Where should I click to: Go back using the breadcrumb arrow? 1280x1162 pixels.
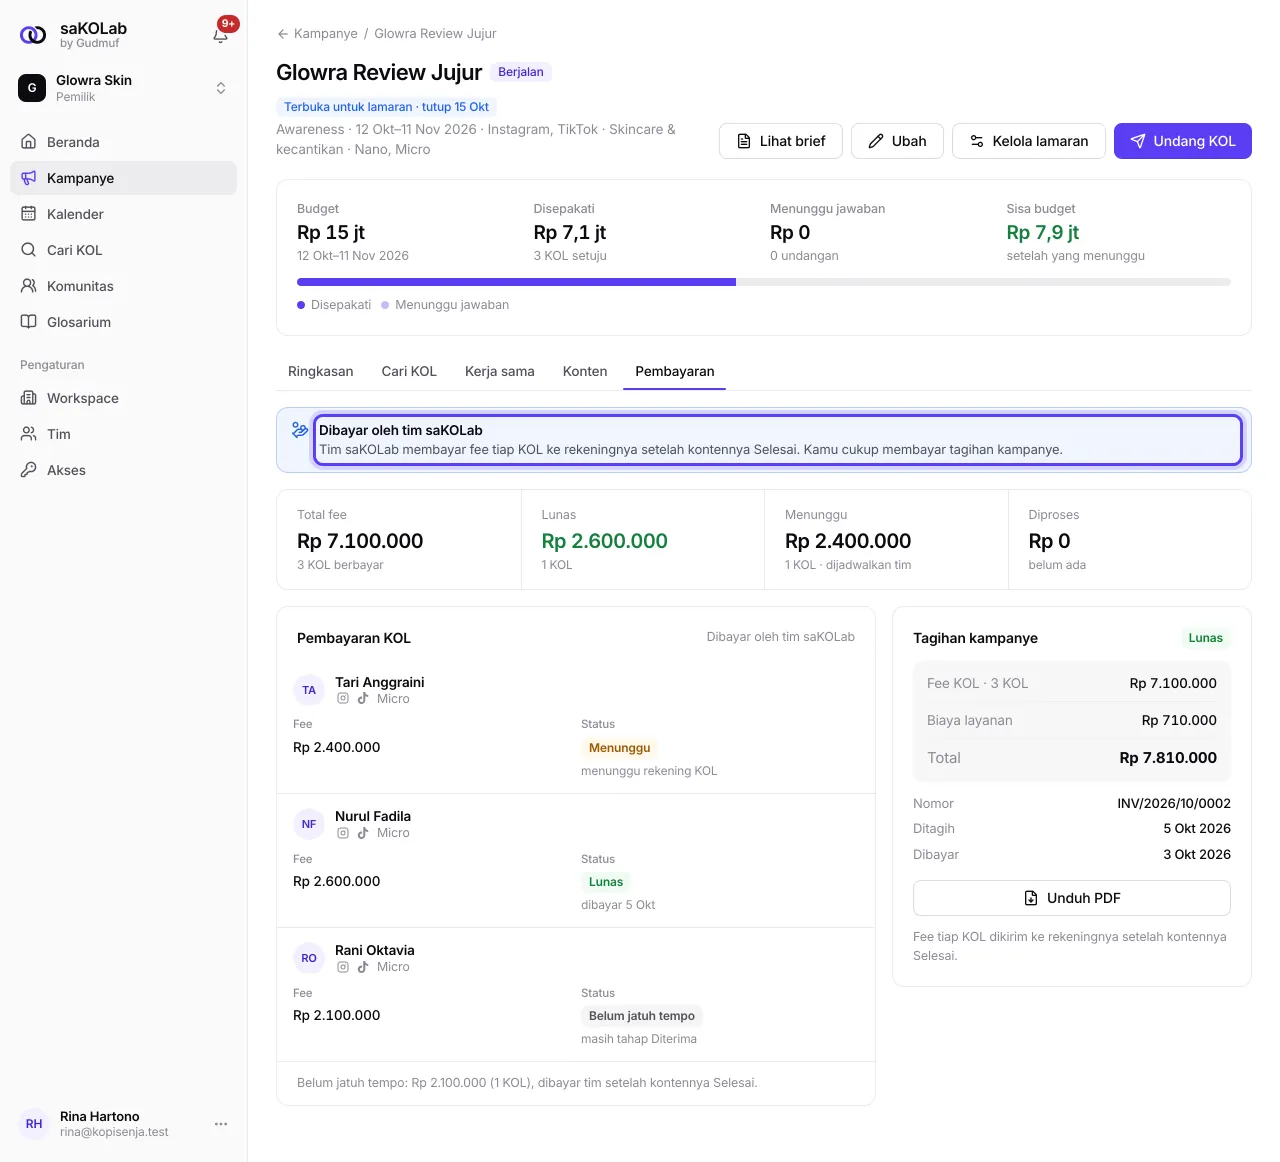283,34
